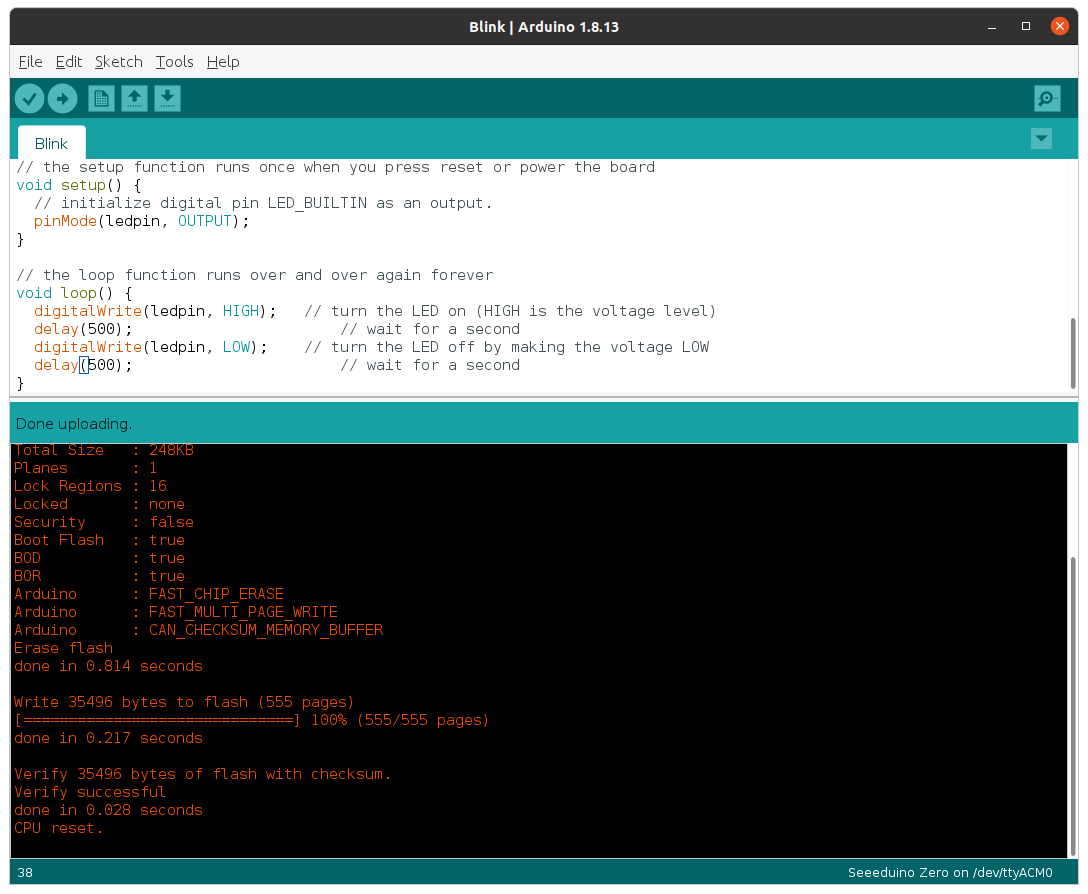
Task: Save the sketch with the Save icon
Action: [167, 99]
